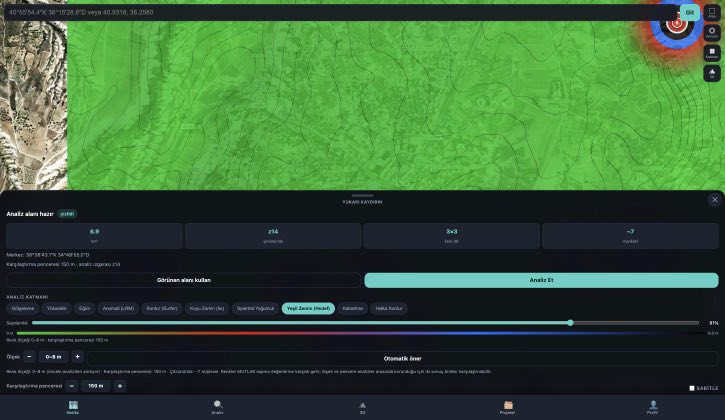
Task: Click the 6.9 km² area stat card
Action: click(x=94, y=236)
